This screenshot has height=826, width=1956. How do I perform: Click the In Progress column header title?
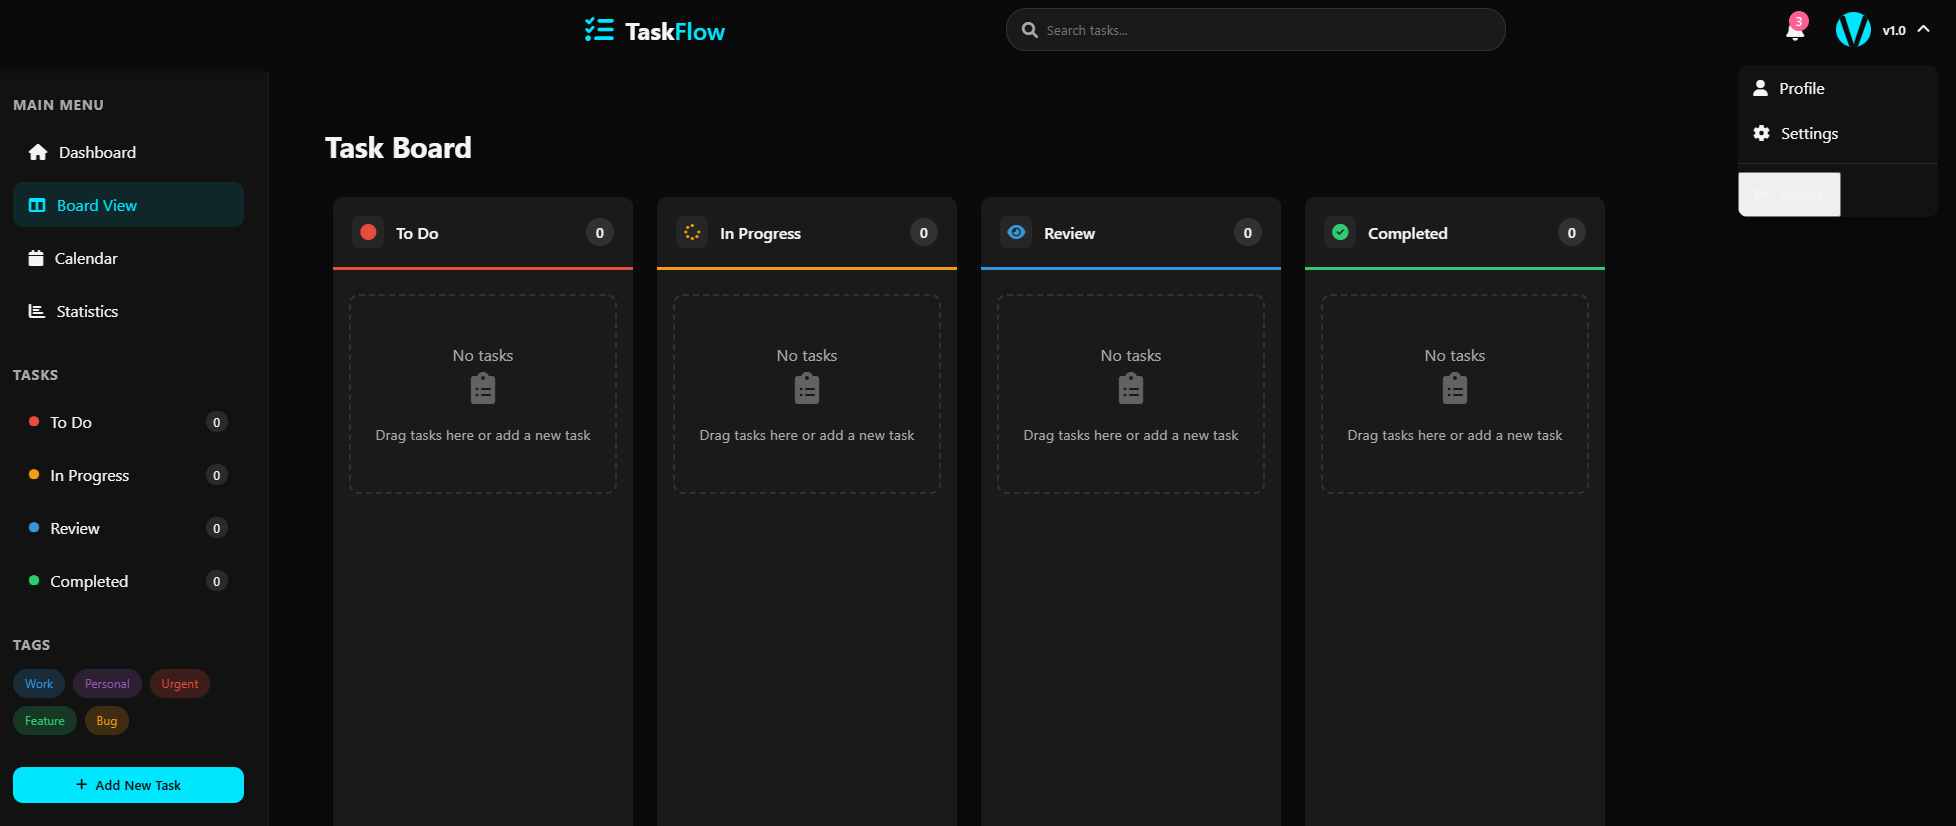click(760, 233)
